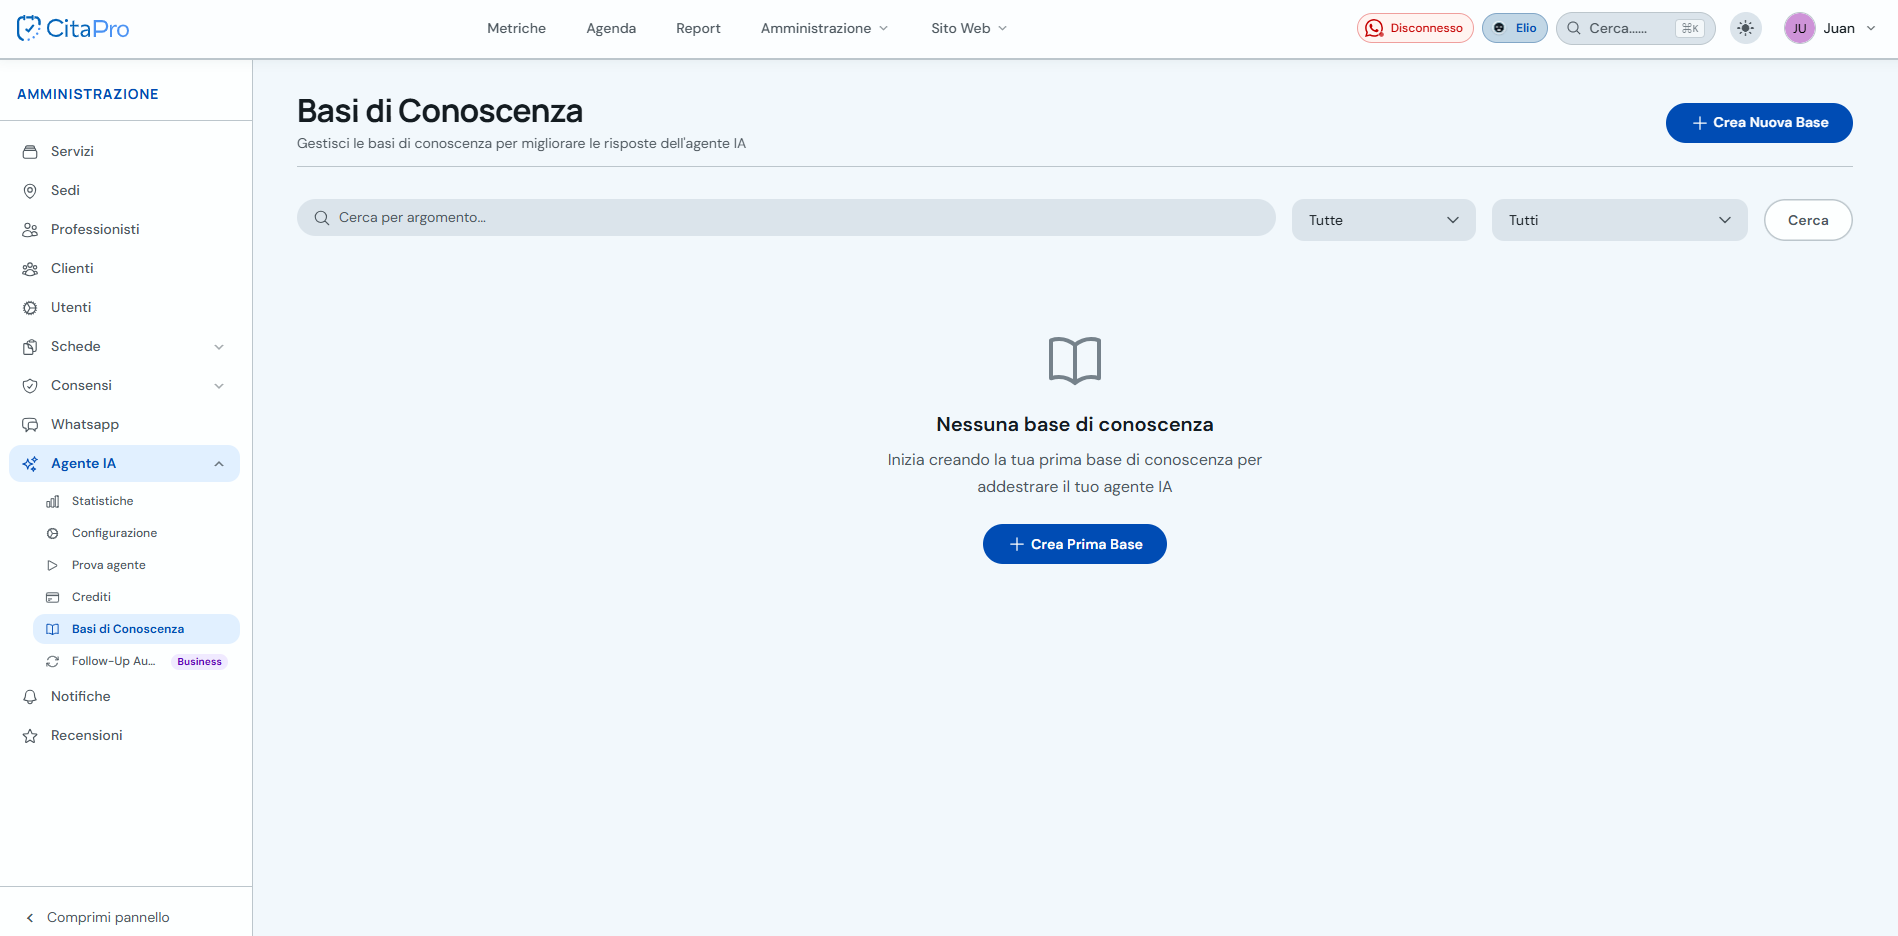Click the search magnifier icon in topic field
The width and height of the screenshot is (1898, 936).
[322, 218]
